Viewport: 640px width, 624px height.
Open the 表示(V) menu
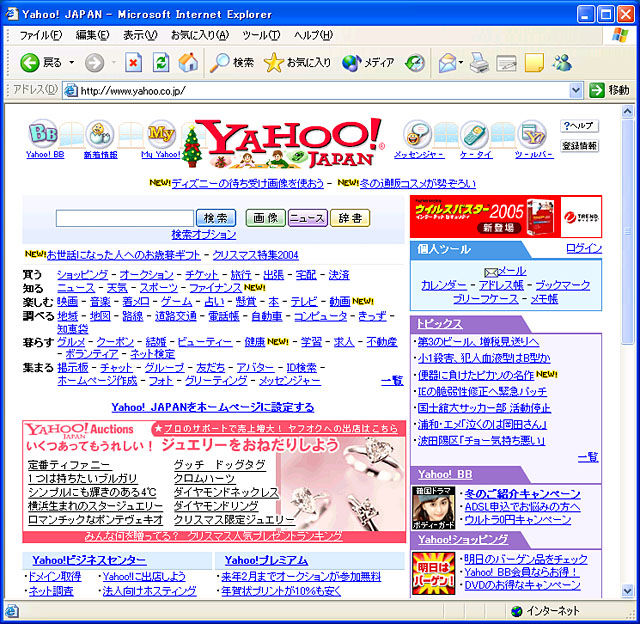coord(140,35)
